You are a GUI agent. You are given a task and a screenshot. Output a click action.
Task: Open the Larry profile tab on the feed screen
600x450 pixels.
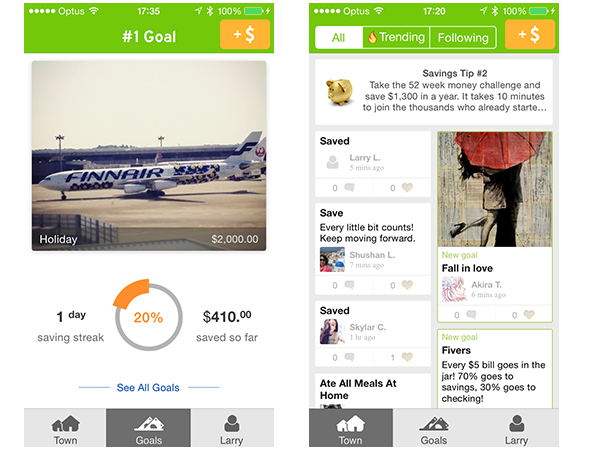(517, 429)
